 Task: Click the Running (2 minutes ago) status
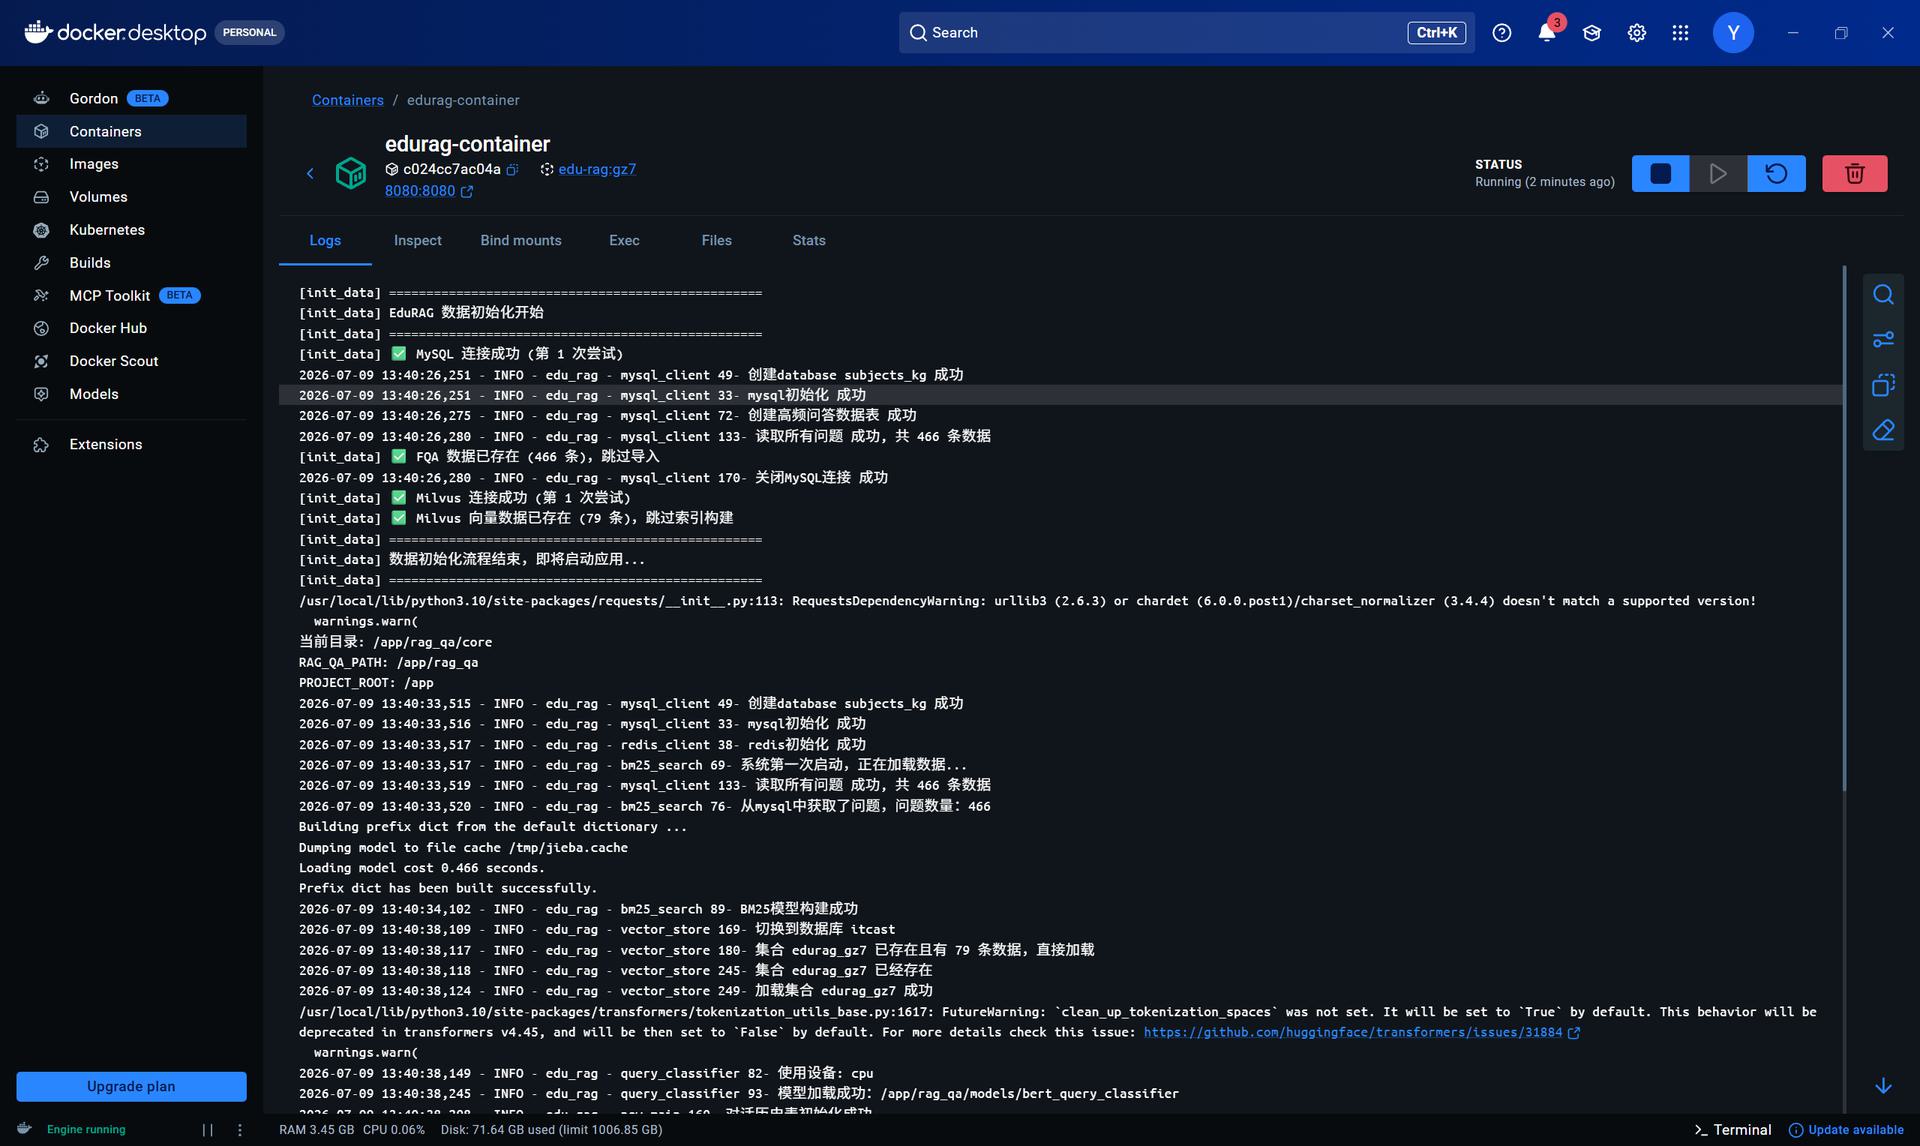click(1544, 182)
